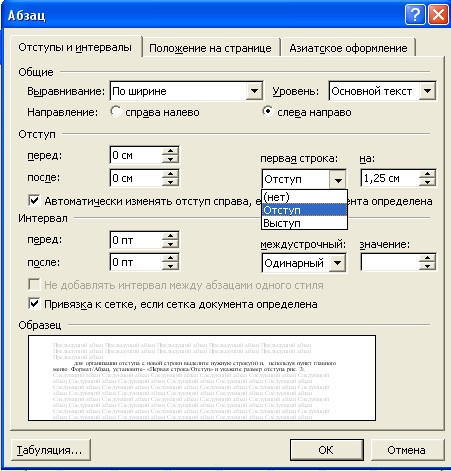The height and width of the screenshot is (471, 451).
Task: Choose (нет) in first line list
Action: 304,197
